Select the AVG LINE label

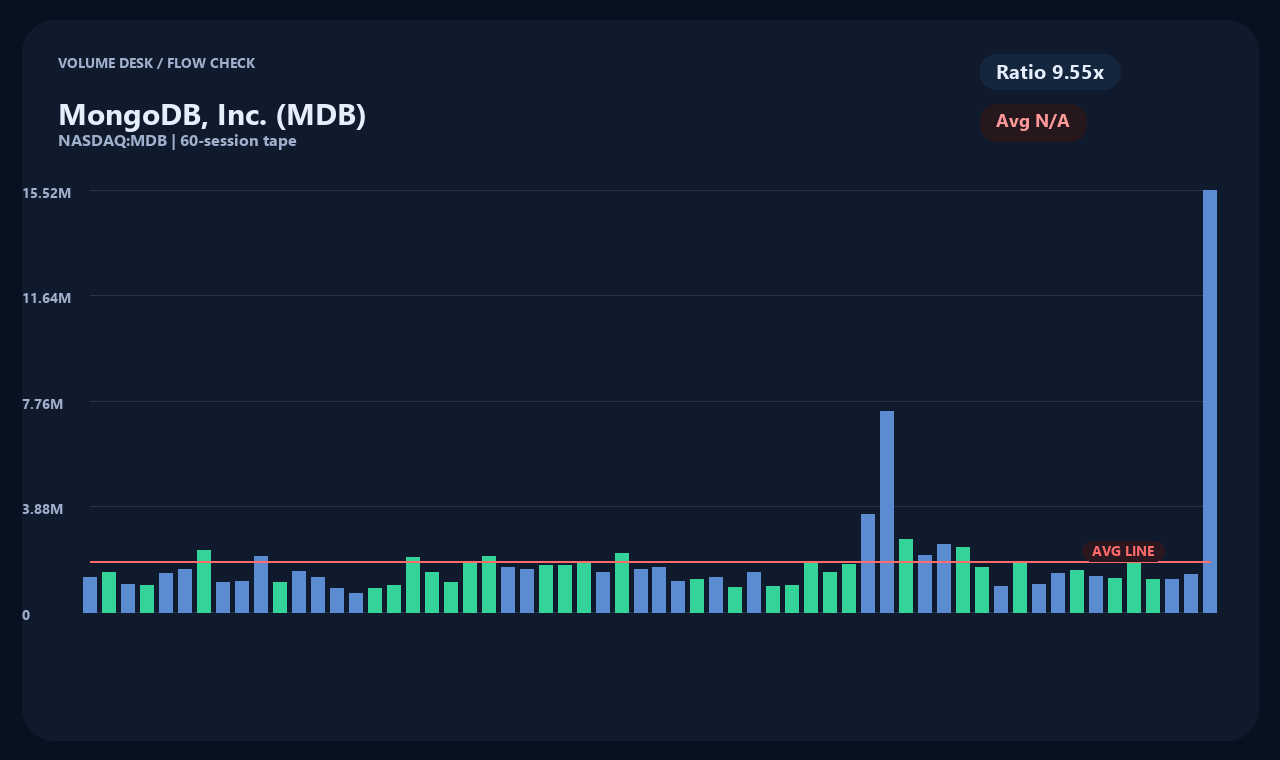(1123, 551)
